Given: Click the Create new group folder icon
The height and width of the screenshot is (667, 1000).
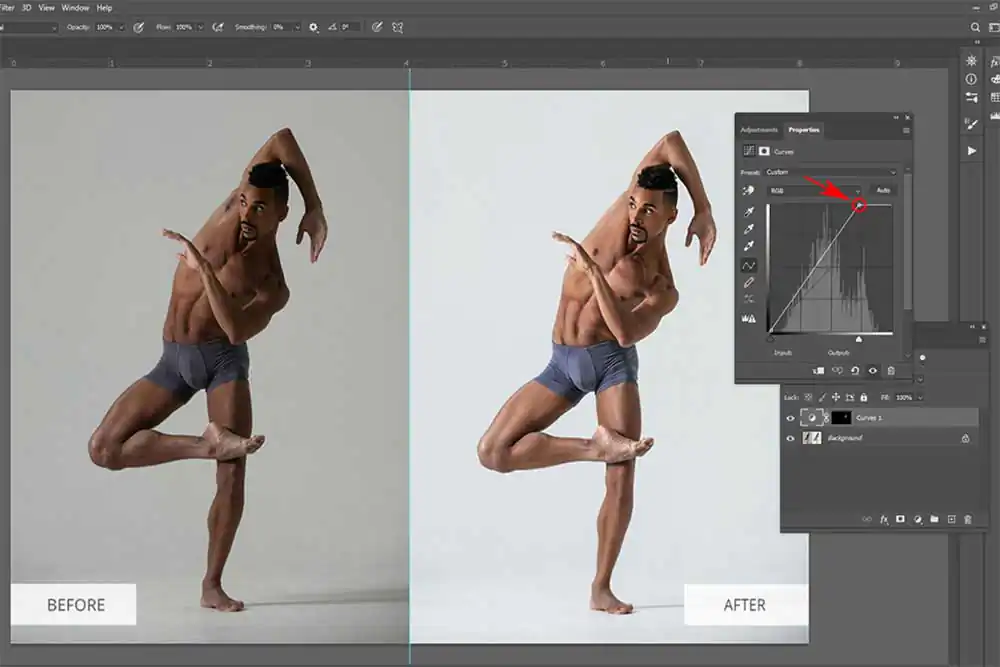Looking at the screenshot, I should [934, 519].
